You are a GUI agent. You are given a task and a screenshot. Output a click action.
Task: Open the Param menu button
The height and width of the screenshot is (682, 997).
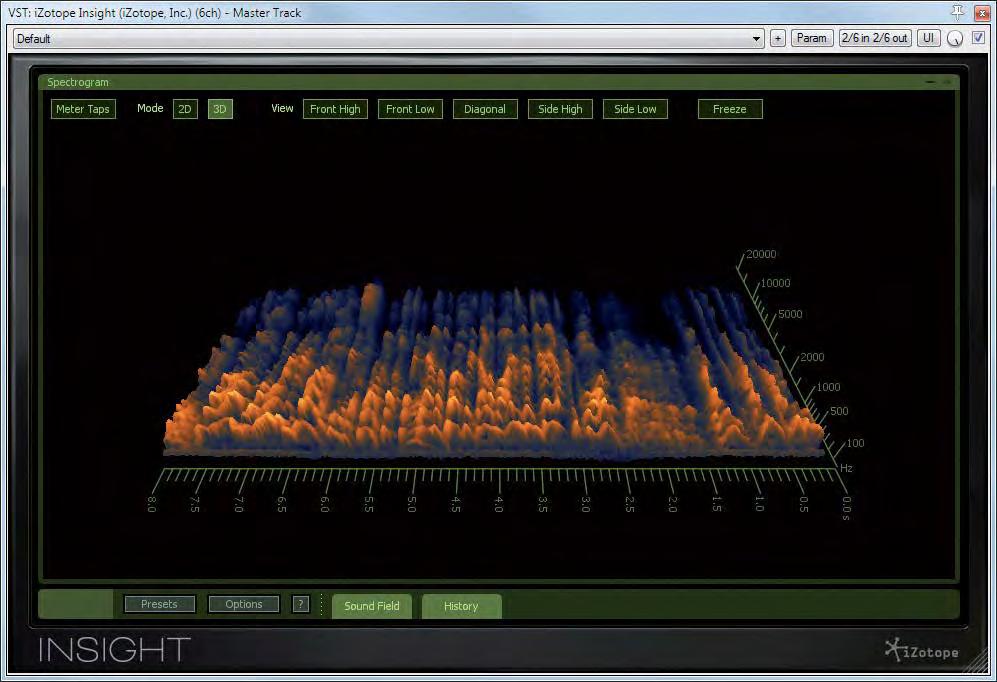click(812, 38)
